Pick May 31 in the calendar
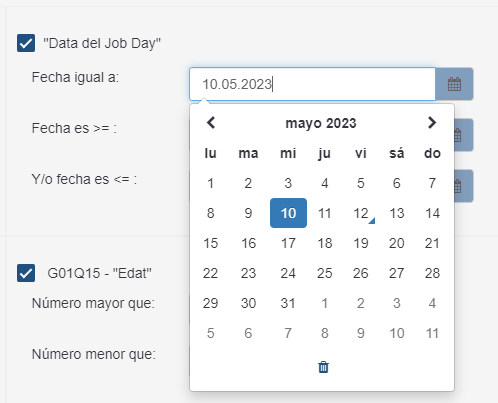This screenshot has height=403, width=498. (288, 303)
